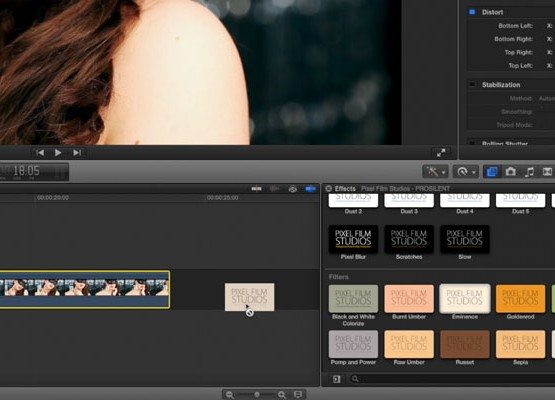Click the "Top Right:" distort label
The height and width of the screenshot is (400, 555).
coord(519,52)
